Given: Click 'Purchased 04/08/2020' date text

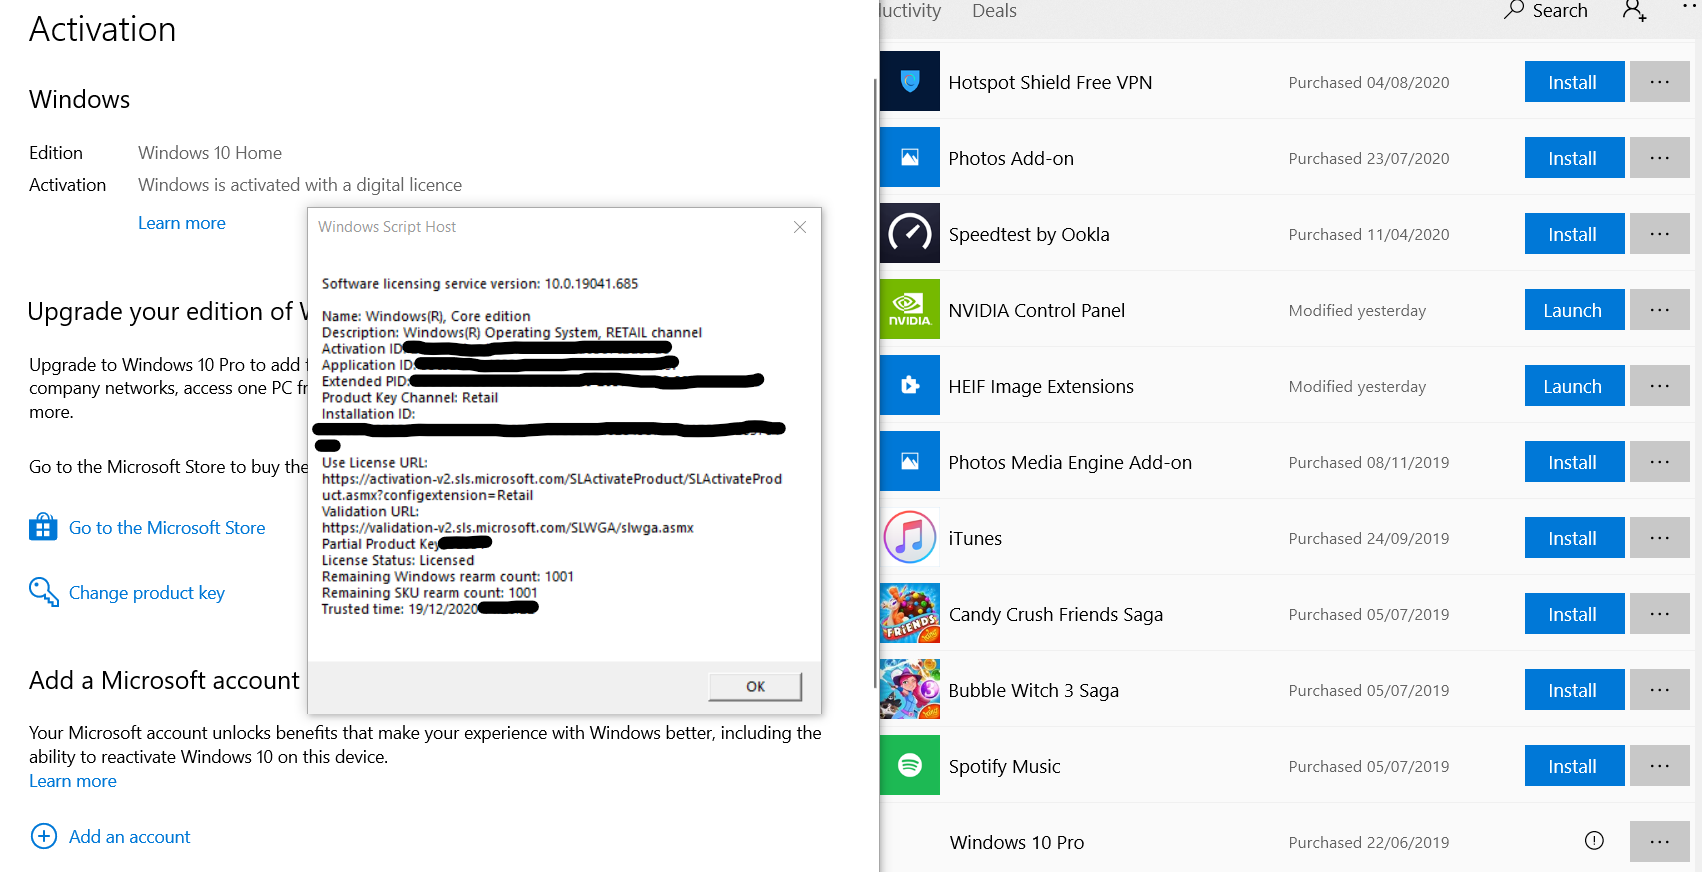Looking at the screenshot, I should tap(1369, 83).
